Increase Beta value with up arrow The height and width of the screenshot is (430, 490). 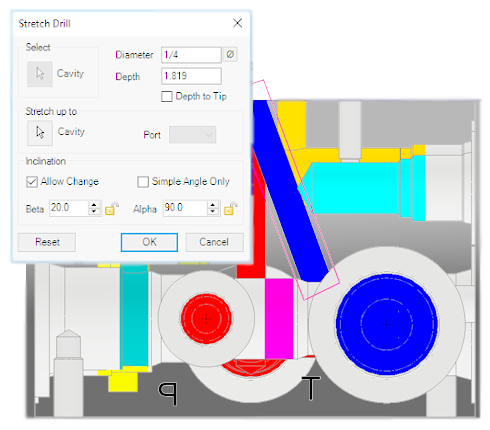click(94, 205)
